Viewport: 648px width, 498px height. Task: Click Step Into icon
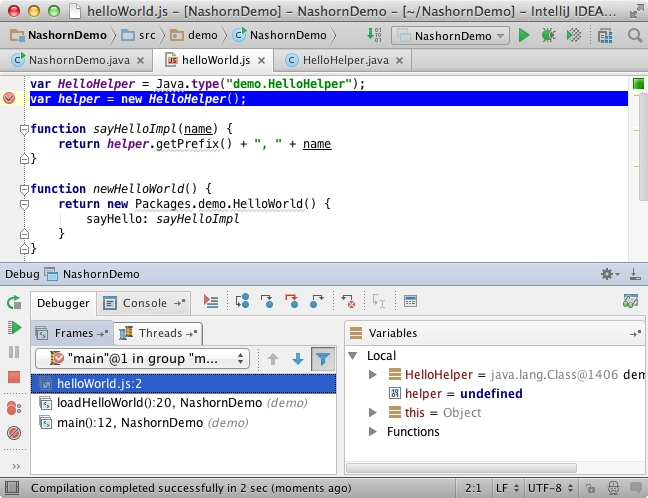267,301
